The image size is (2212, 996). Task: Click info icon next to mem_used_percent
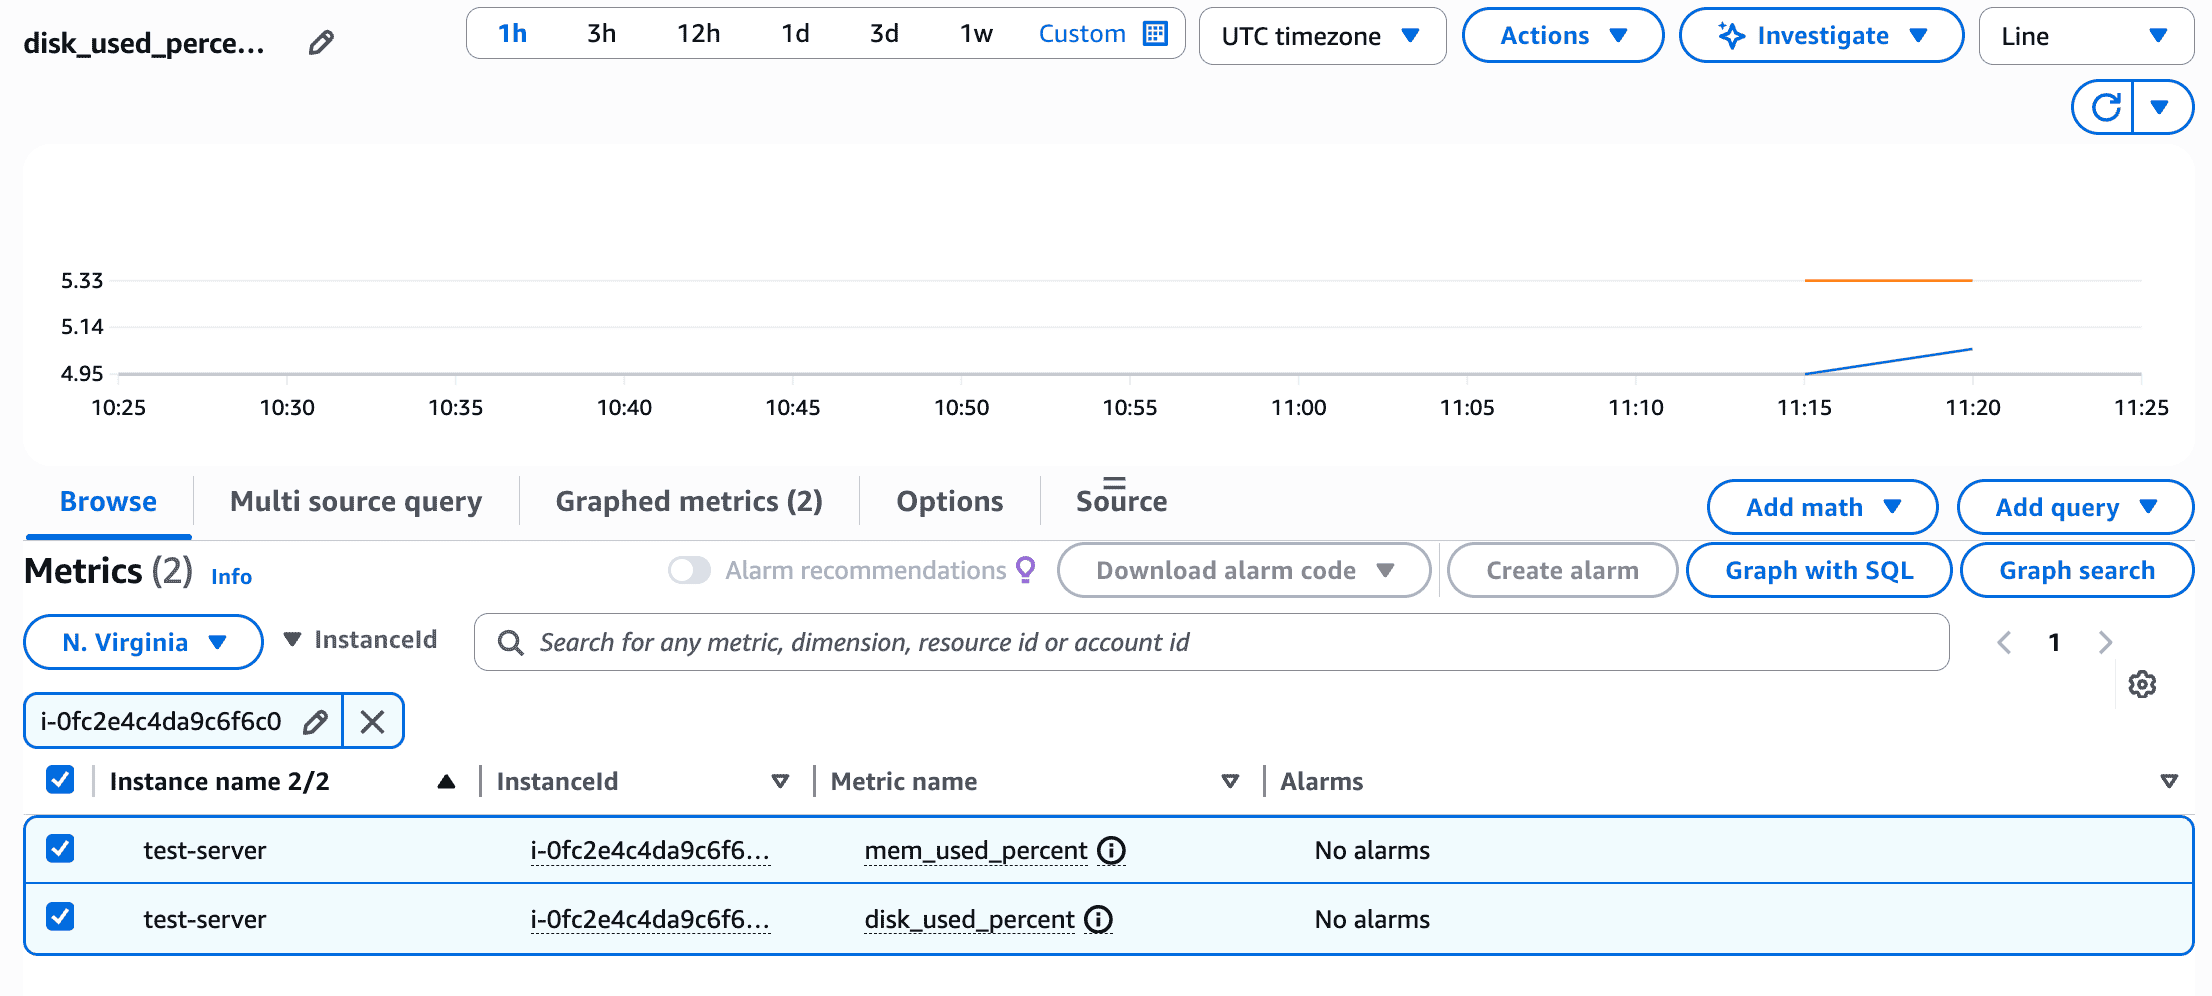(1111, 850)
